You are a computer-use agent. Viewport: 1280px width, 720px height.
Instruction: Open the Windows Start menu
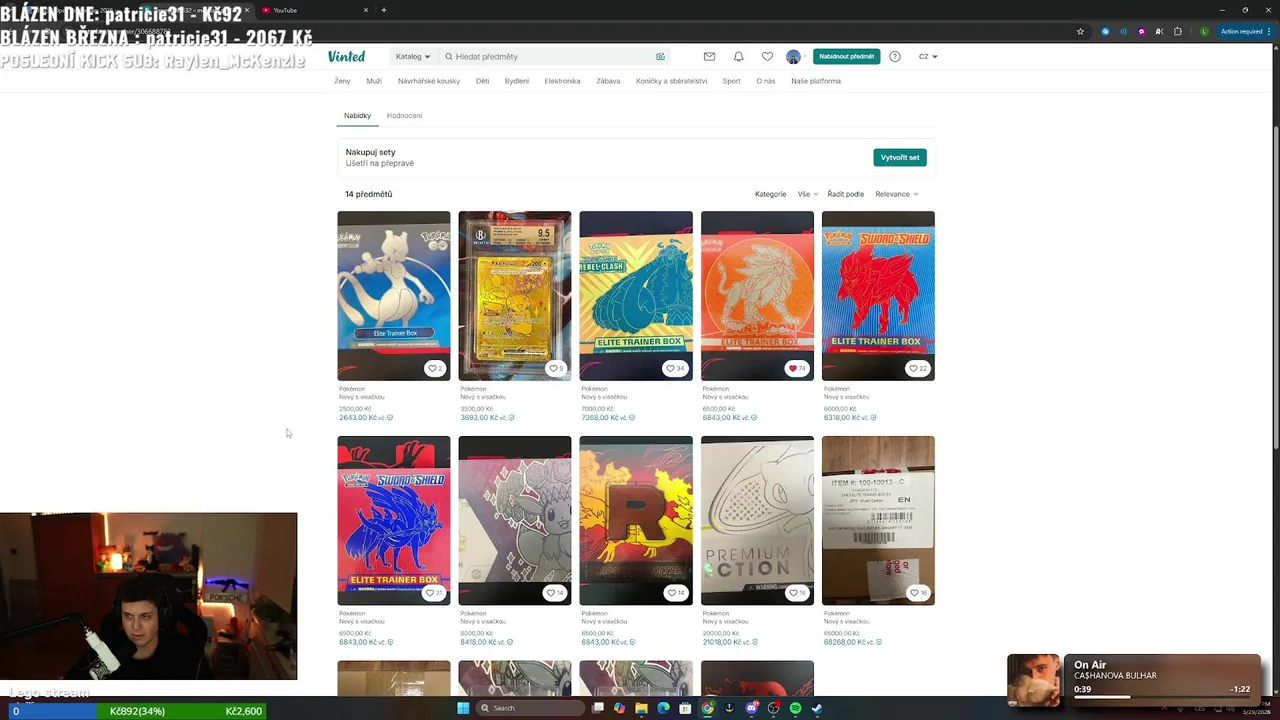pos(463,708)
